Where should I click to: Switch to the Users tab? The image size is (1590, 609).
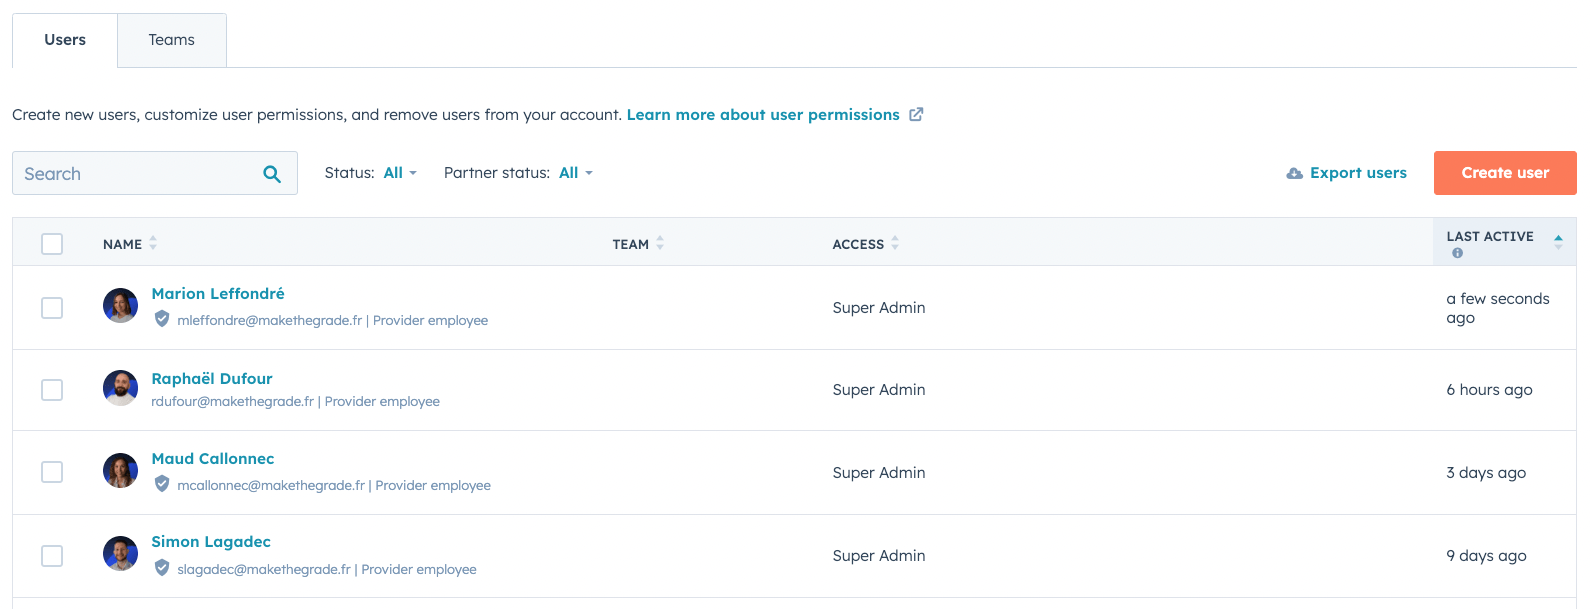[65, 40]
